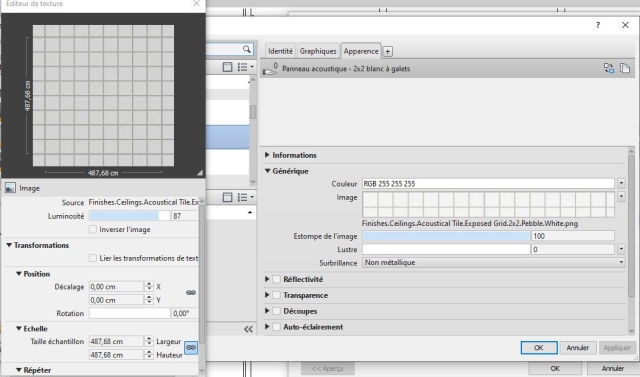Toggle the position offset link icon
The height and width of the screenshot is (377, 640).
pyautogui.click(x=191, y=293)
